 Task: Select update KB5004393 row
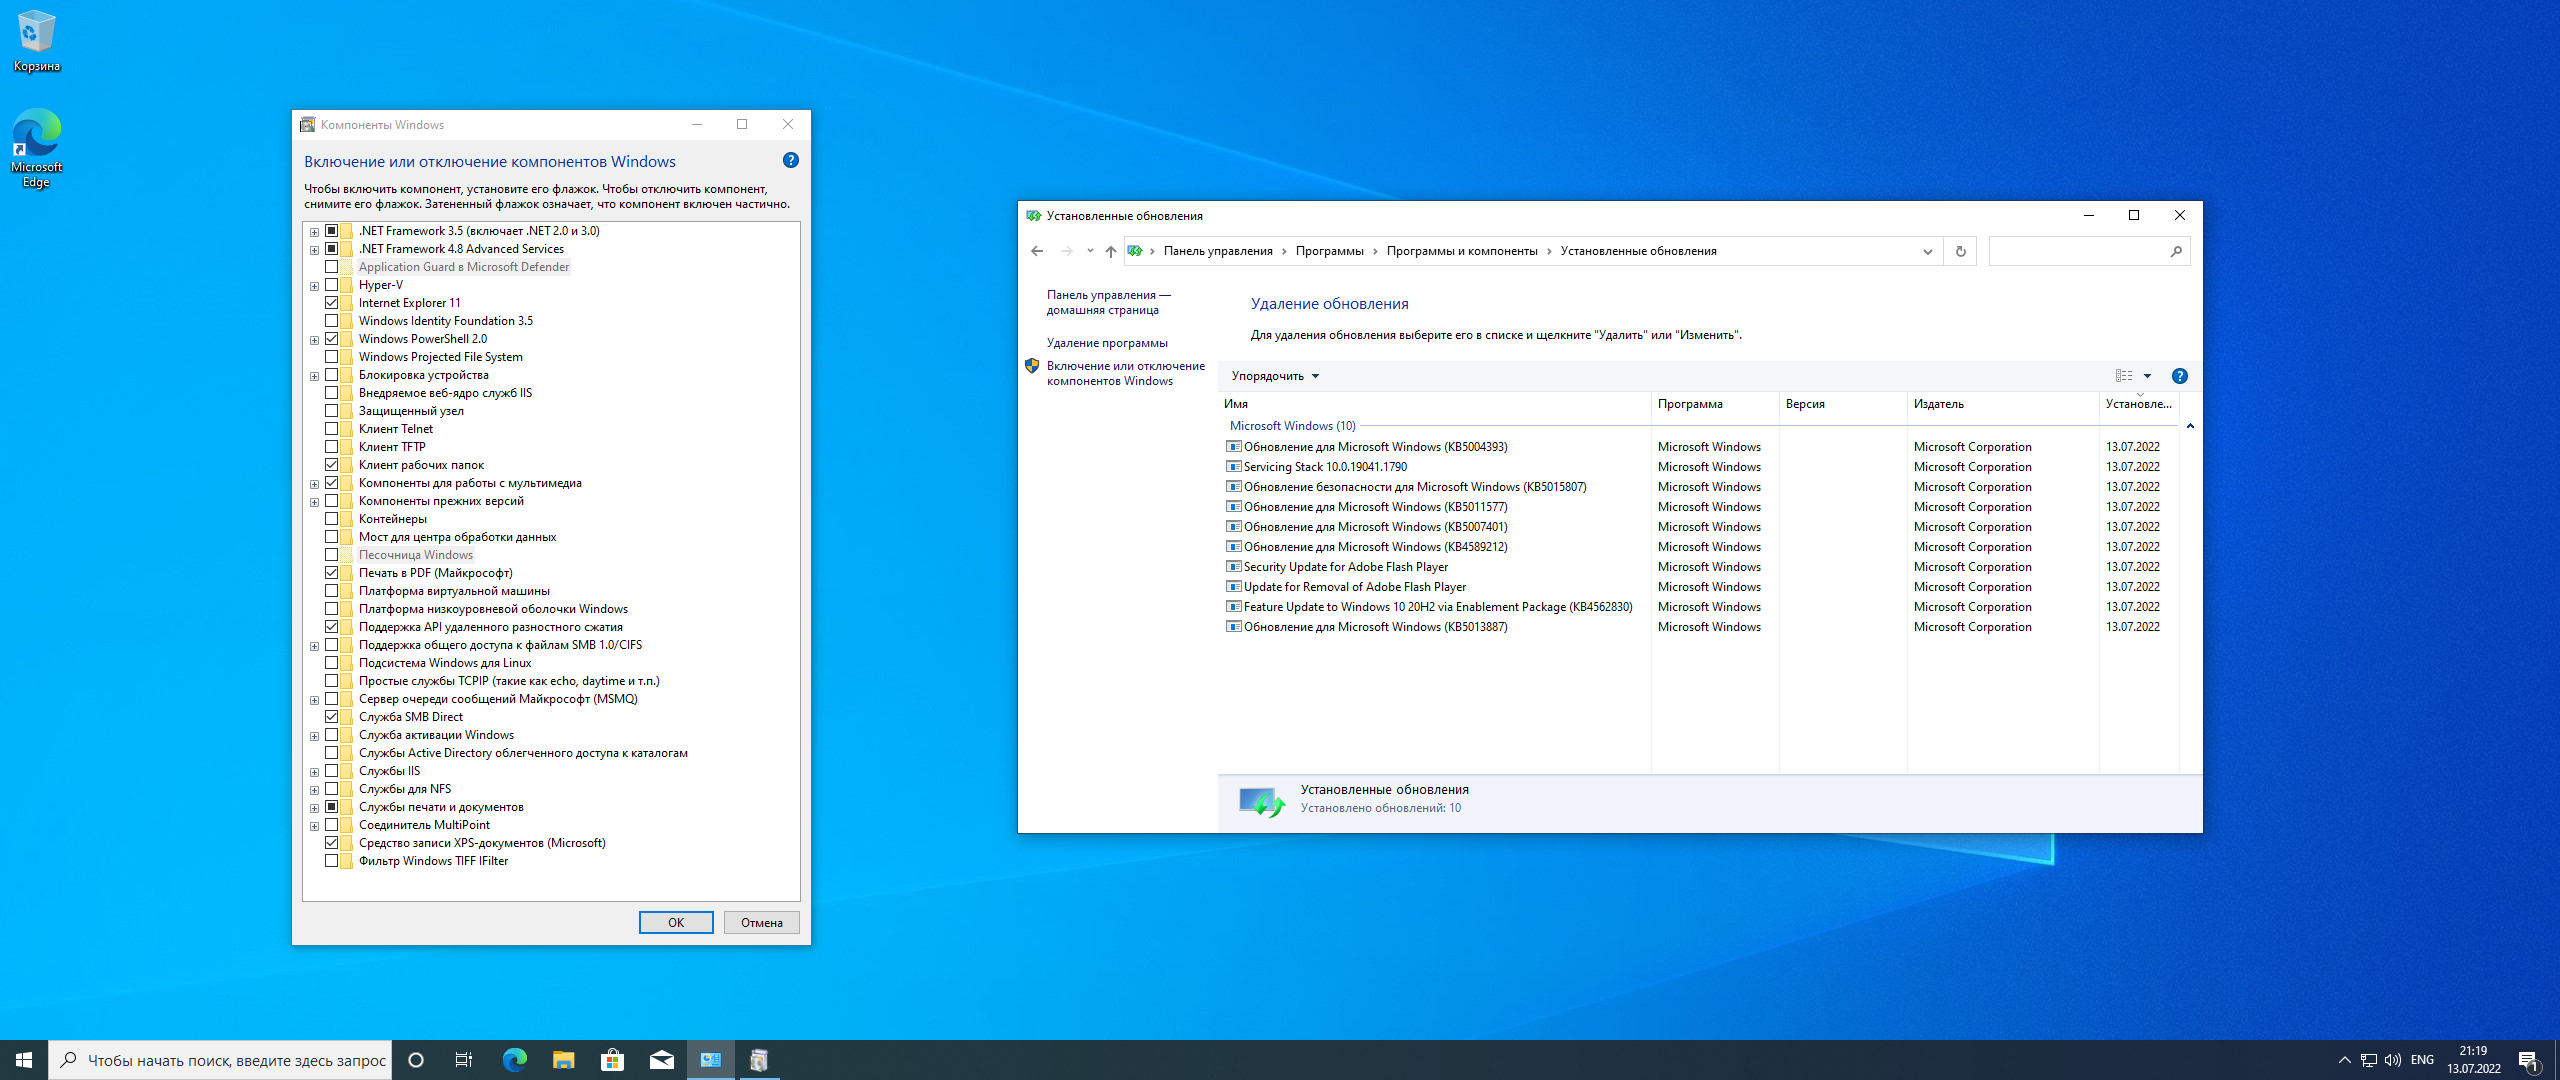pos(1698,447)
